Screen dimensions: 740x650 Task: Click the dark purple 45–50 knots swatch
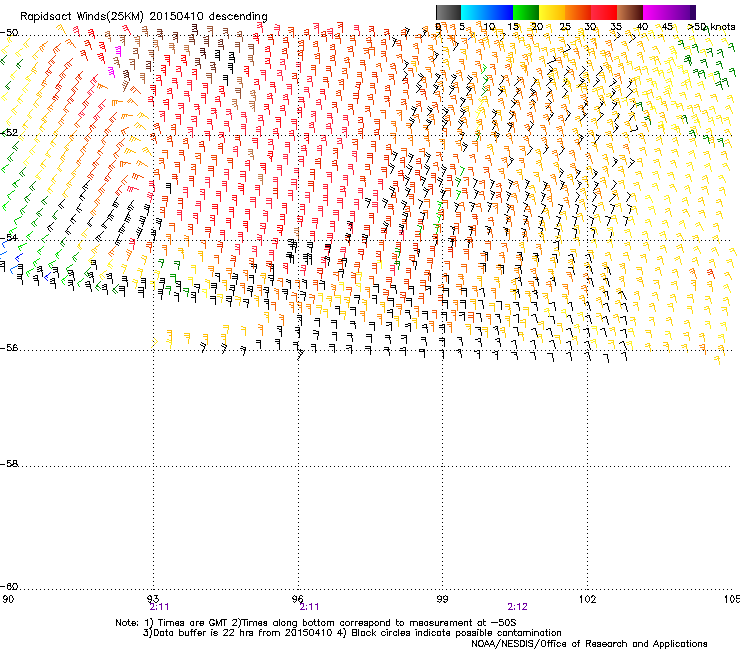682,12
